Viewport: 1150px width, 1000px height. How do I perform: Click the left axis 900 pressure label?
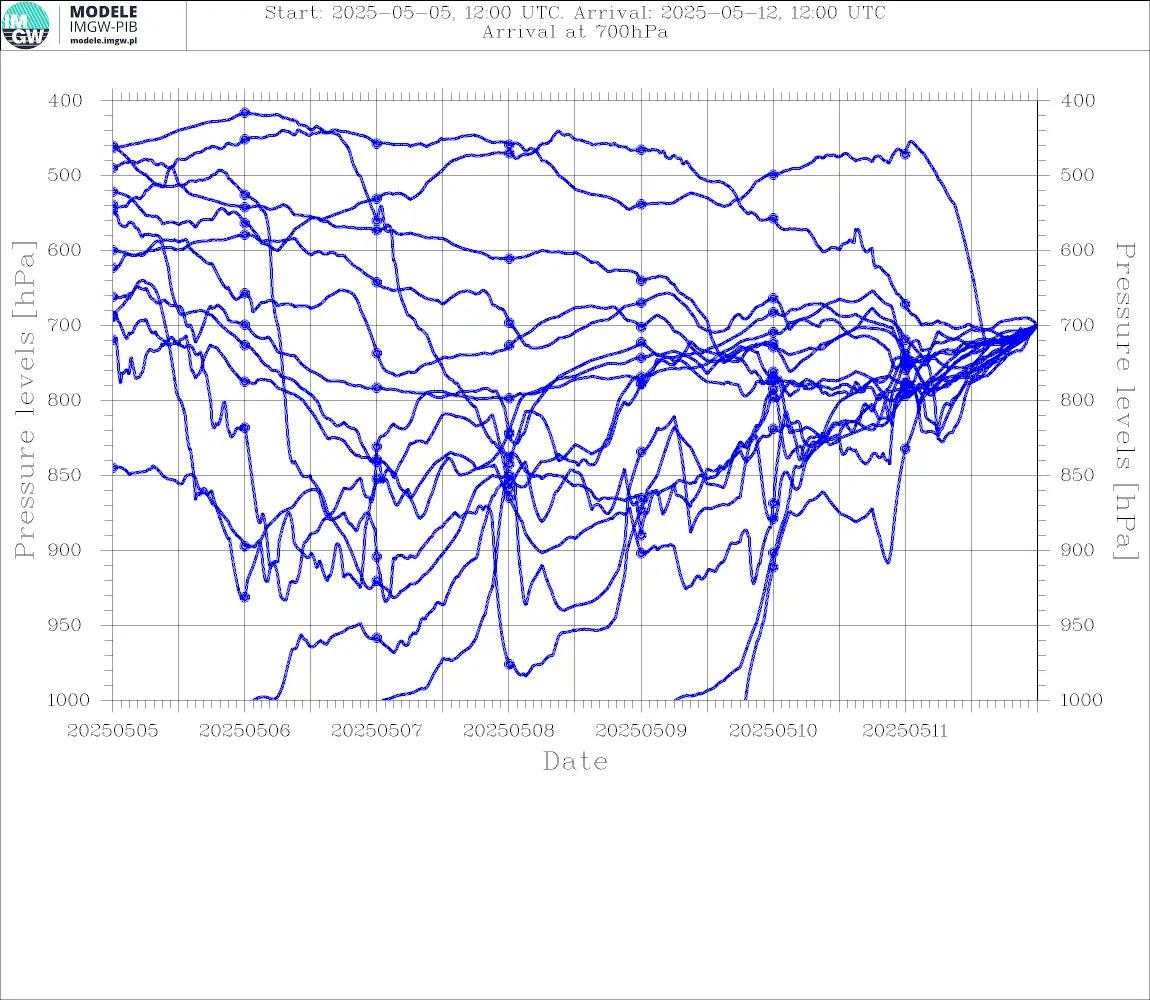pyautogui.click(x=65, y=550)
